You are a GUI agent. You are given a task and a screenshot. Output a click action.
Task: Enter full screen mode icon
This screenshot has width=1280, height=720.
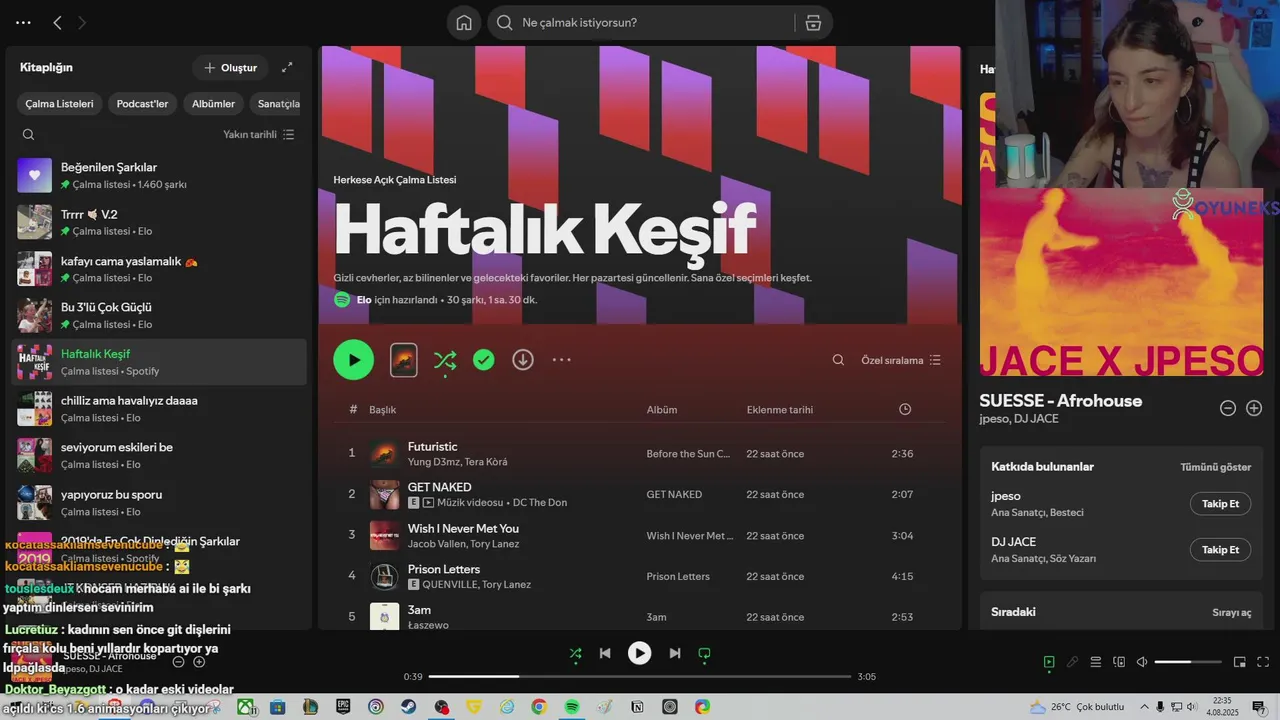pos(1263,662)
